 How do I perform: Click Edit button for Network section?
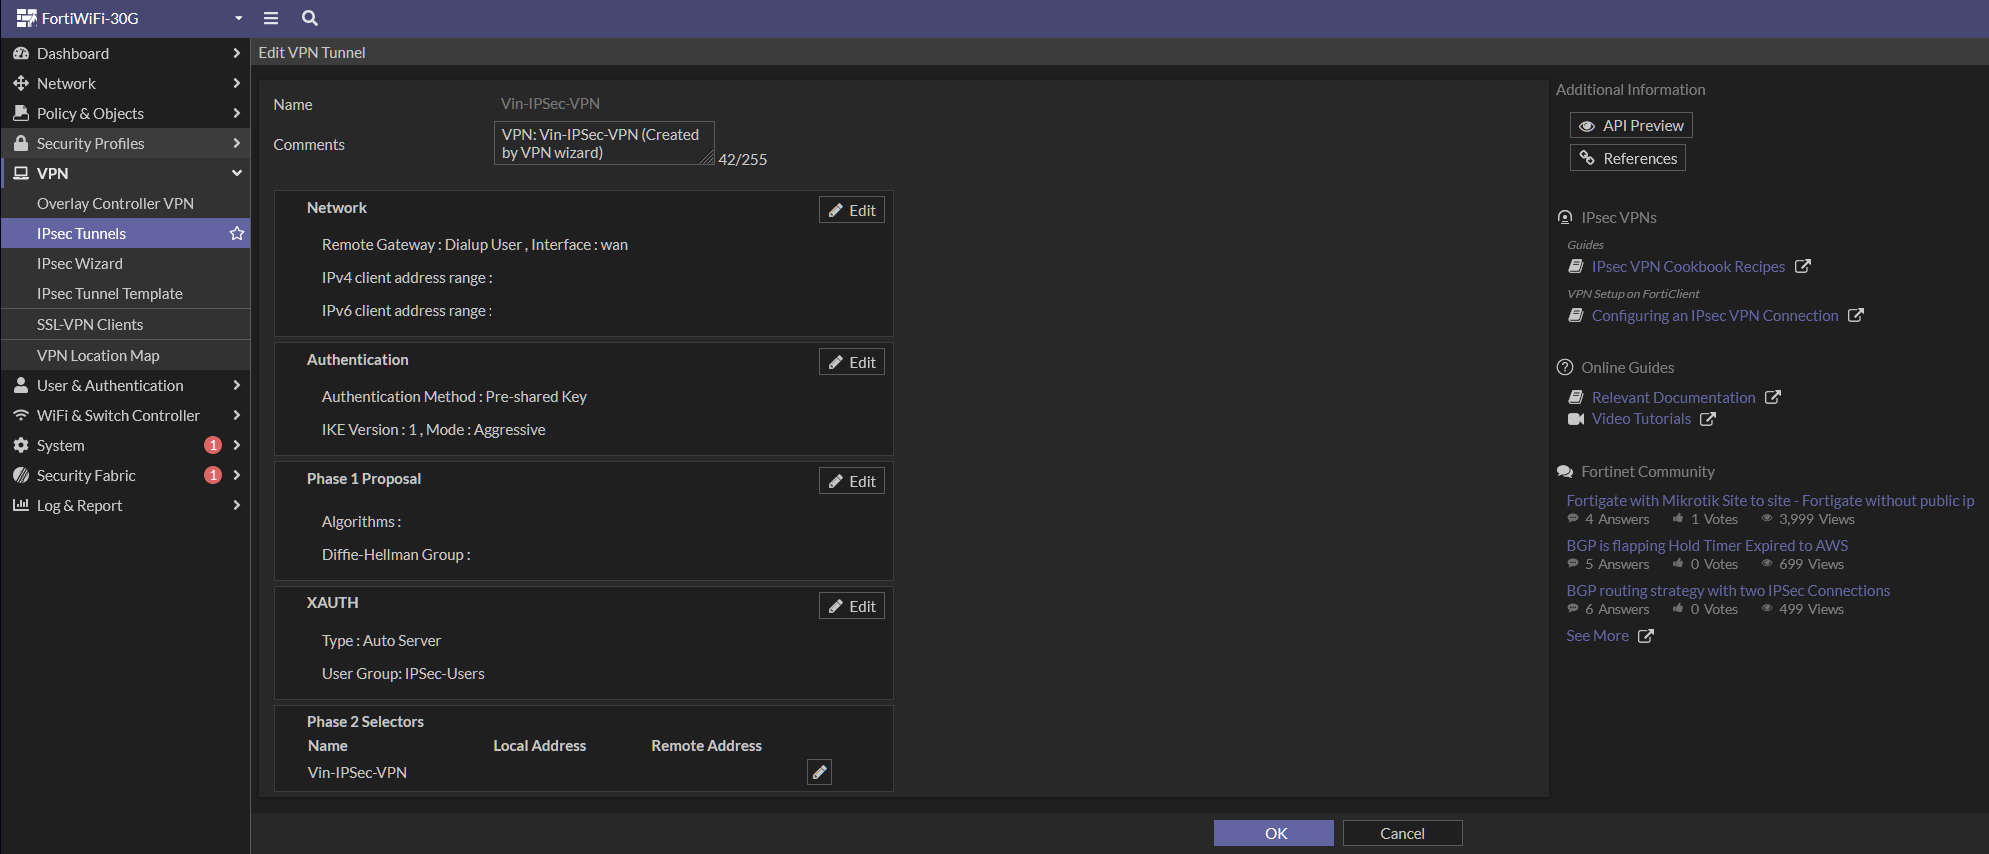tap(851, 210)
